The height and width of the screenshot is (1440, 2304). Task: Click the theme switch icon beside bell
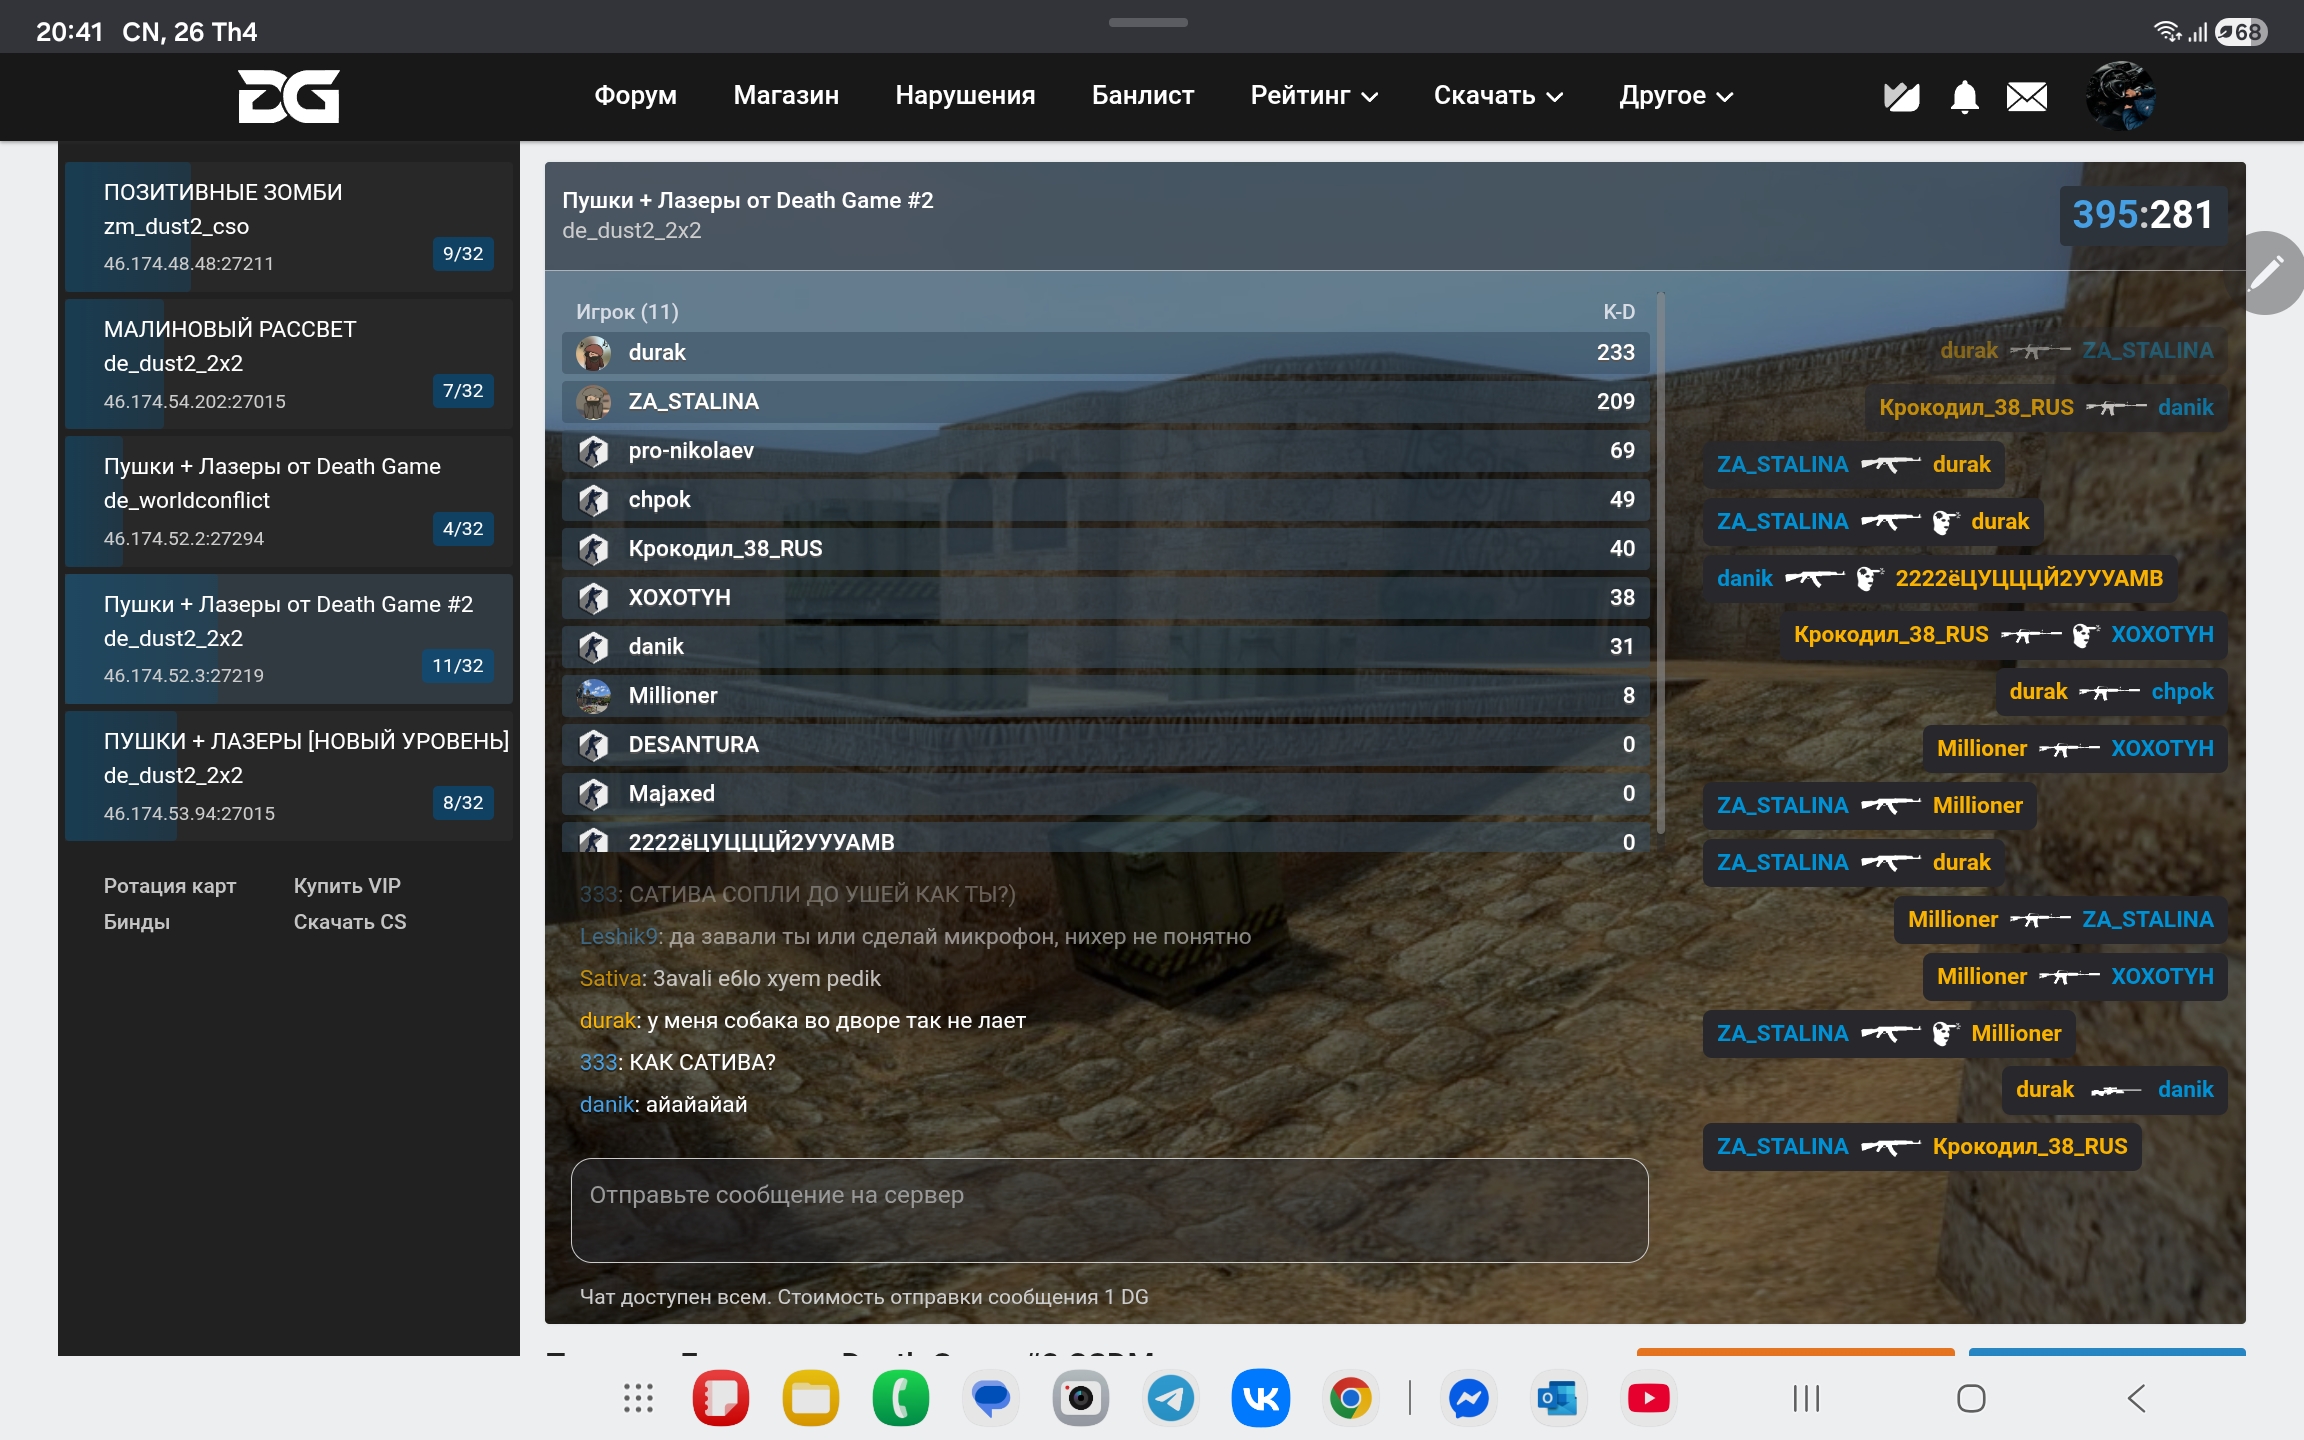pyautogui.click(x=1901, y=97)
